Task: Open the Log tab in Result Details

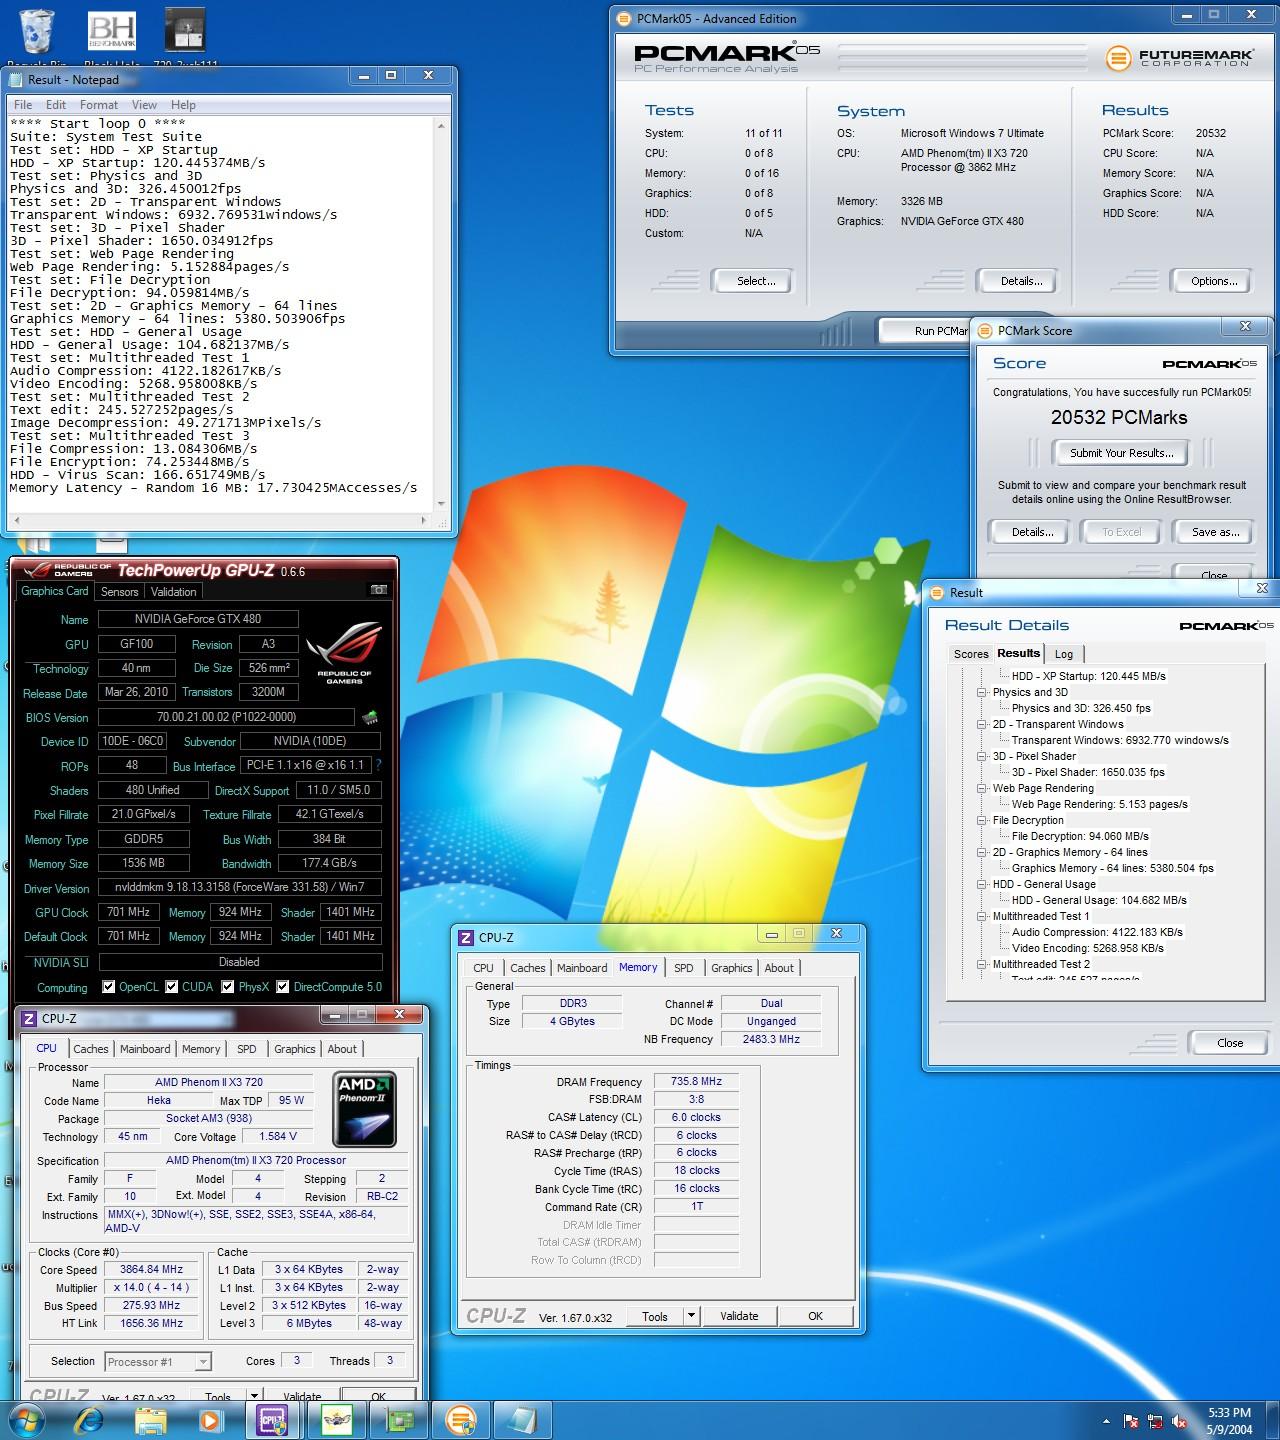Action: (1064, 654)
